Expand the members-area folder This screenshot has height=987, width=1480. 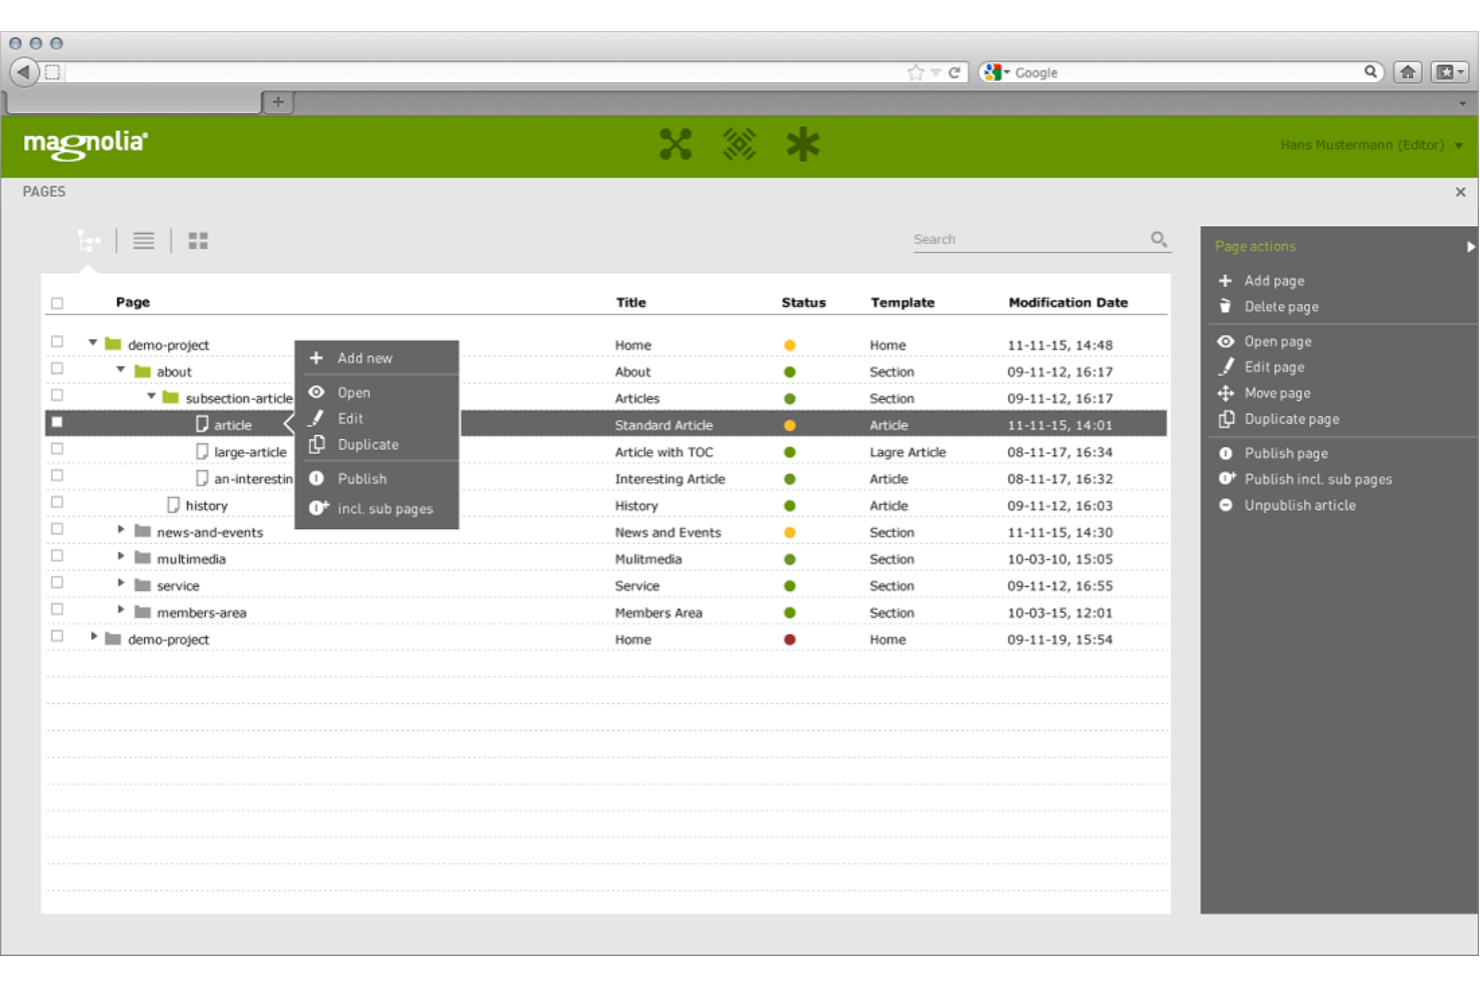coord(121,610)
